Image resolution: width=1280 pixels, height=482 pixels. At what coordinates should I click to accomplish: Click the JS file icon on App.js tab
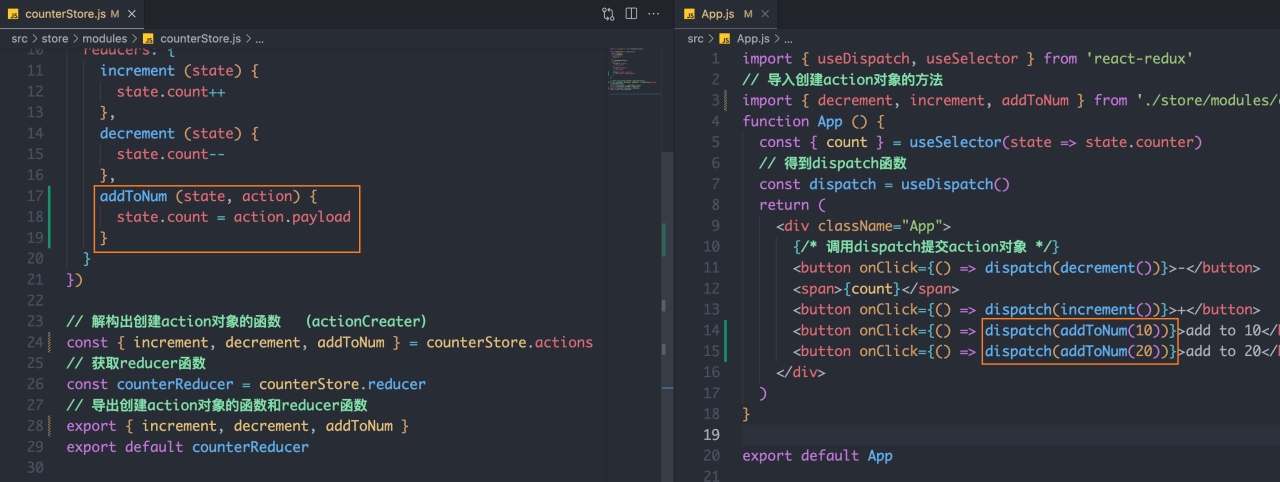tap(689, 14)
